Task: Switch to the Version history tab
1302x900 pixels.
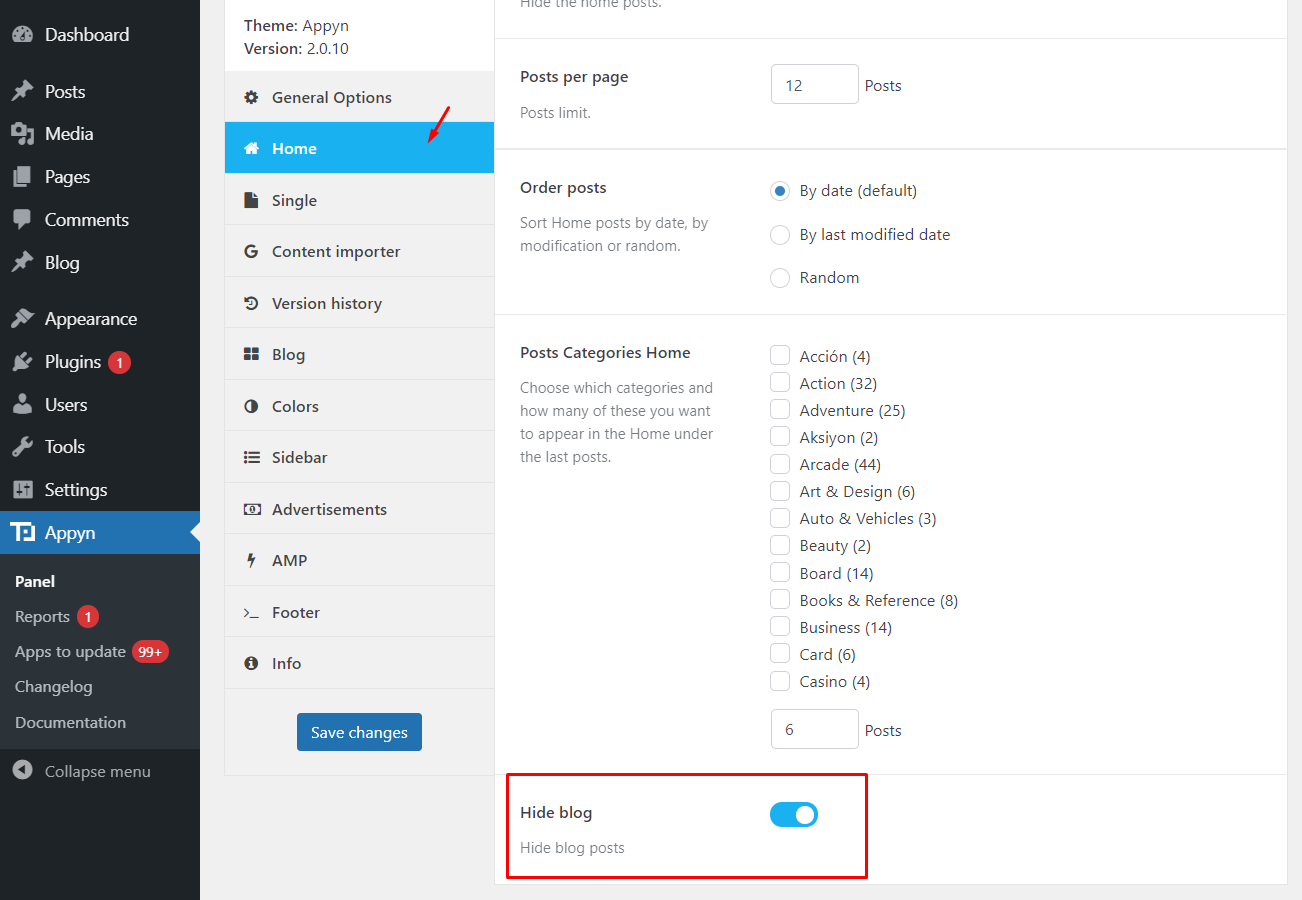Action: (x=359, y=303)
